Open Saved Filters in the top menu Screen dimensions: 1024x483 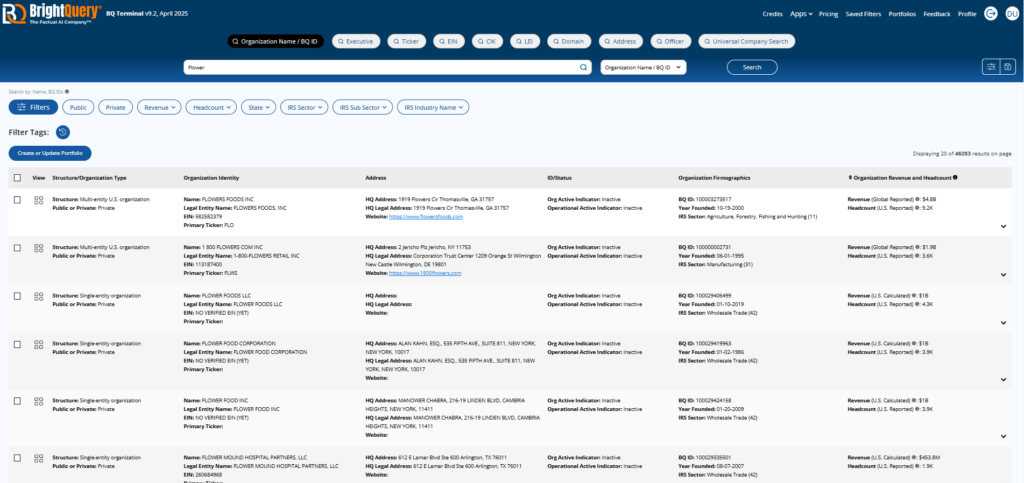pos(863,14)
